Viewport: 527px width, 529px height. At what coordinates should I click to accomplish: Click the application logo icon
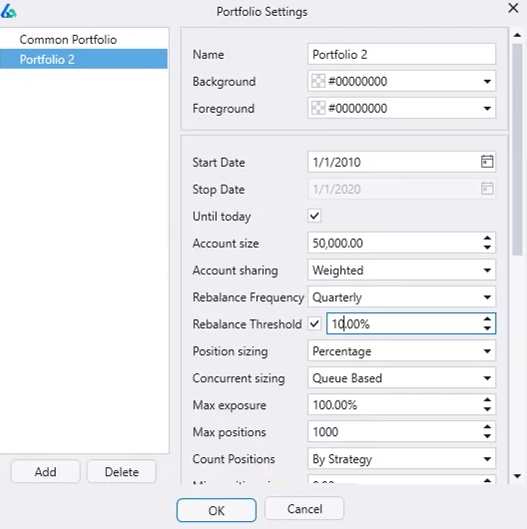click(8, 11)
